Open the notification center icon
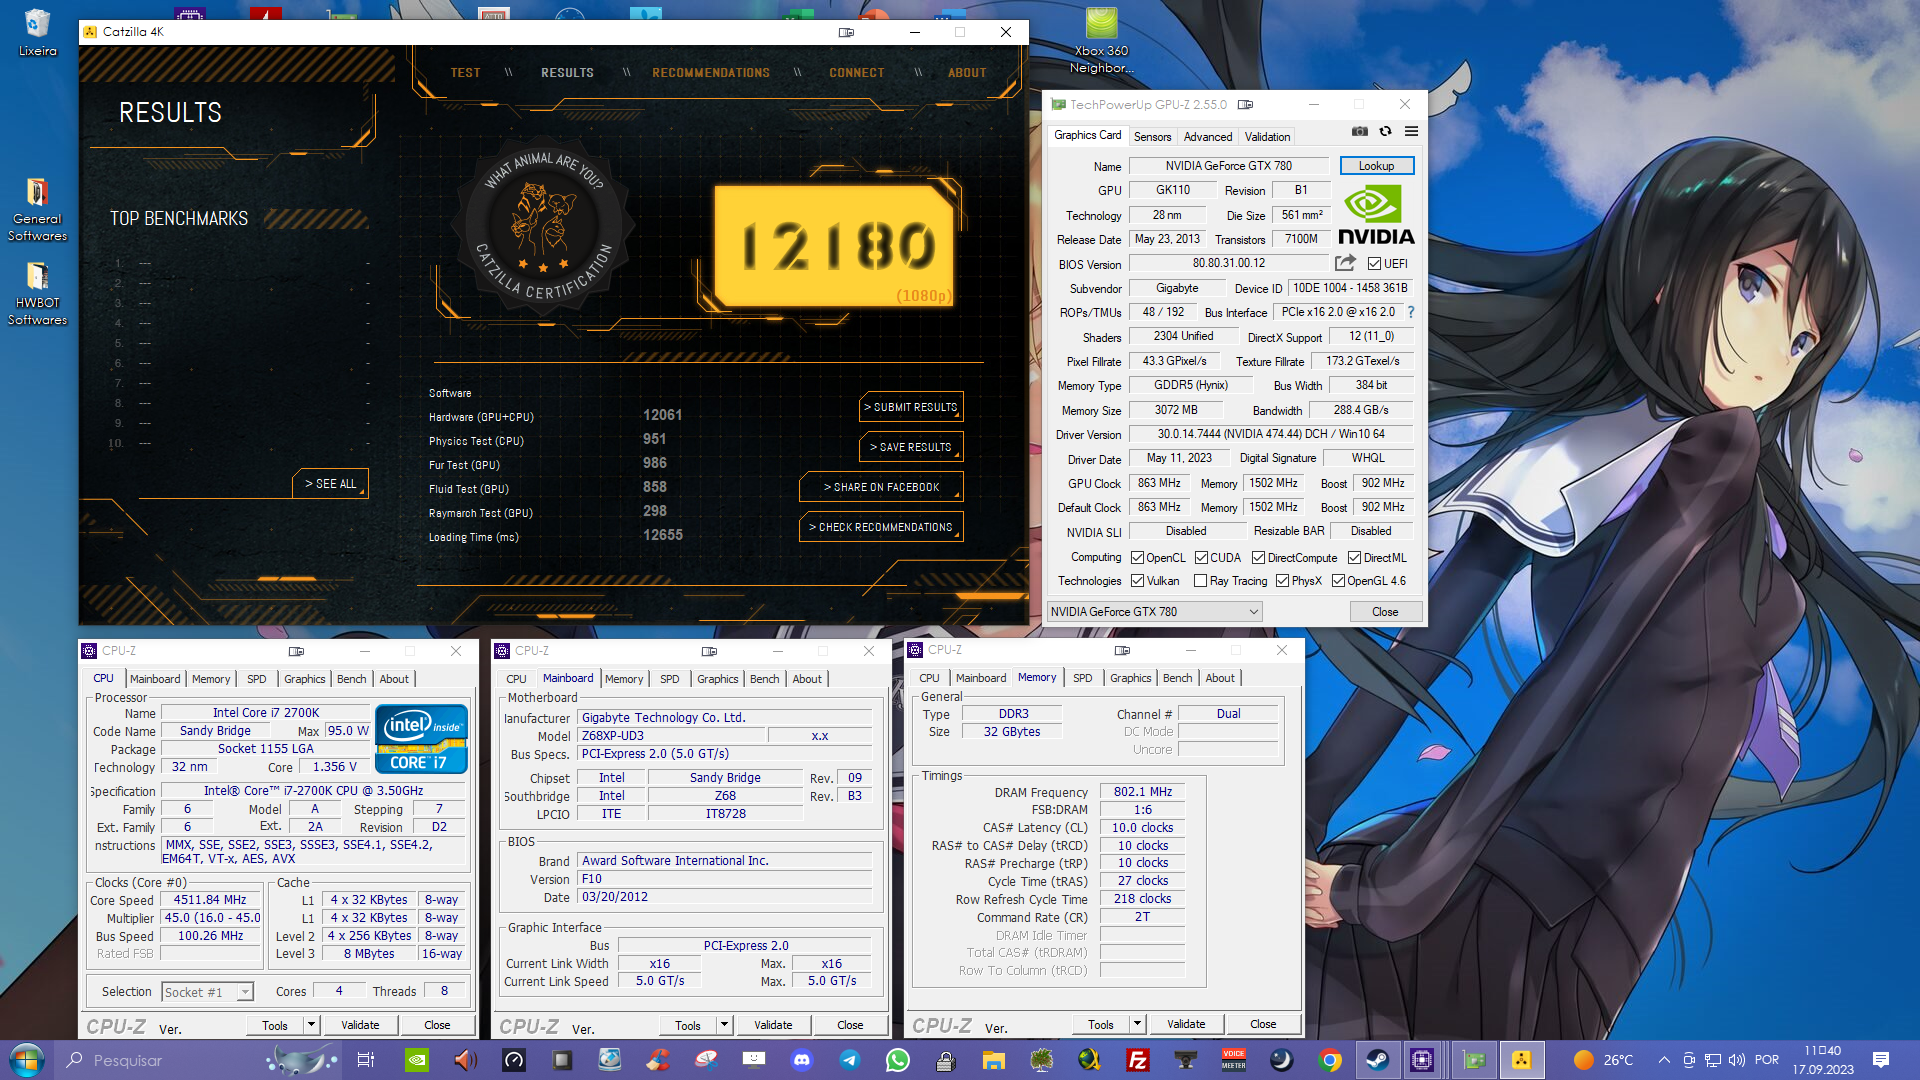1920x1080 pixels. [x=1881, y=1060]
